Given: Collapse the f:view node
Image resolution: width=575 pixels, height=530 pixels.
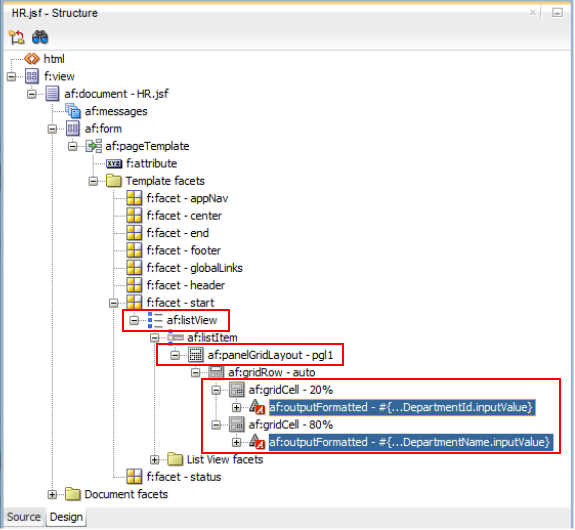Looking at the screenshot, I should [x=11, y=76].
